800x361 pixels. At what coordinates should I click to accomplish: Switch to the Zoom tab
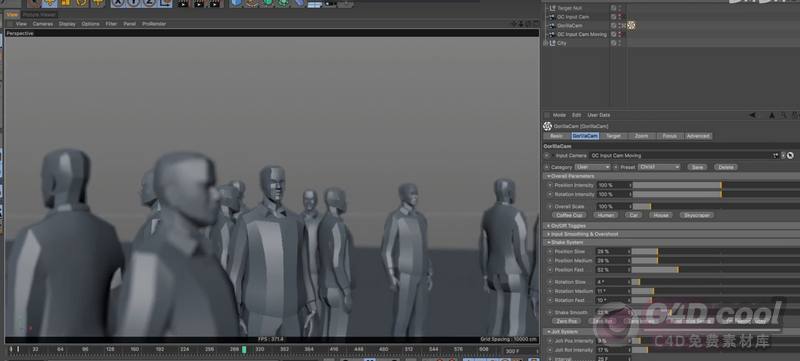coord(641,136)
